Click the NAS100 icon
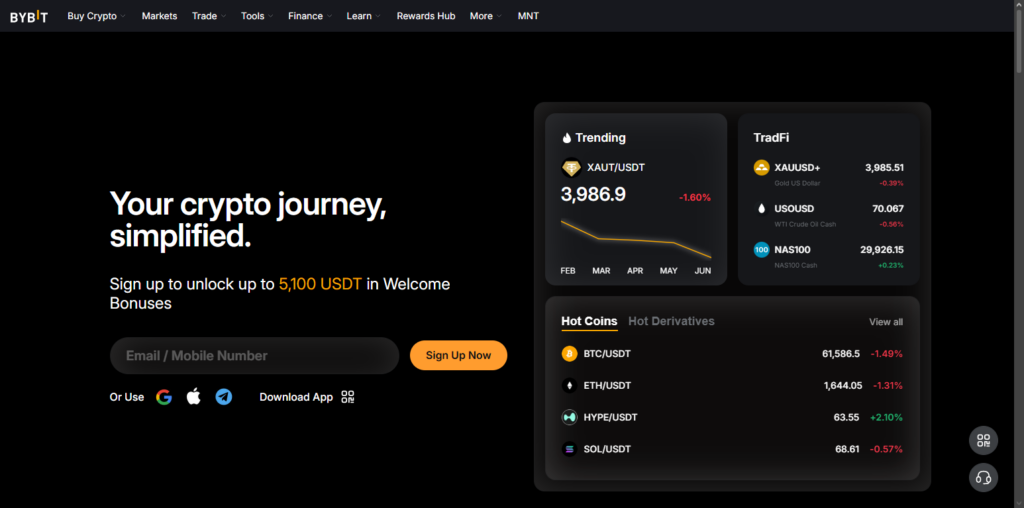 click(x=761, y=249)
